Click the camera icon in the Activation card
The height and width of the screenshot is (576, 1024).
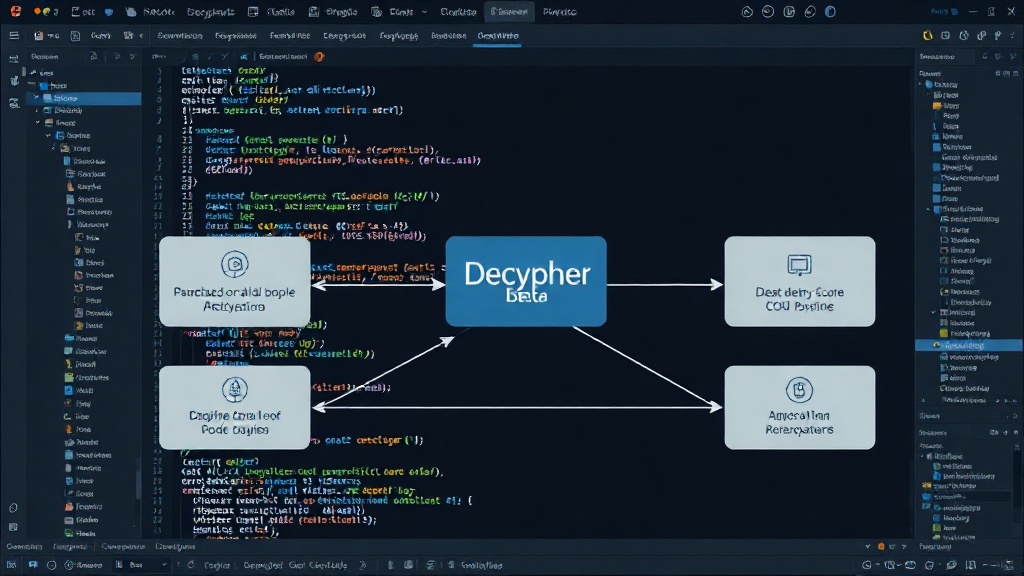tap(234, 264)
